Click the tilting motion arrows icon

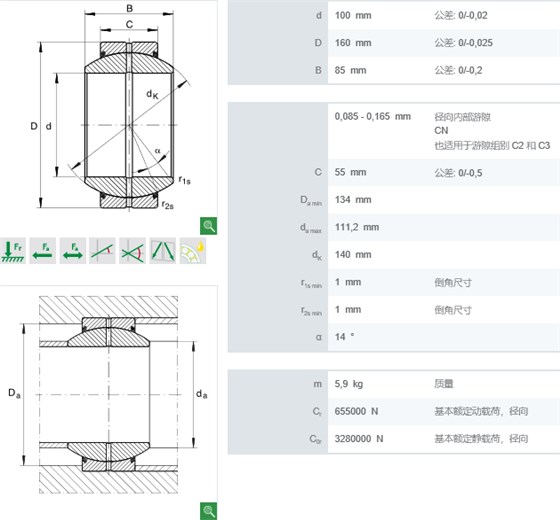[x=162, y=251]
